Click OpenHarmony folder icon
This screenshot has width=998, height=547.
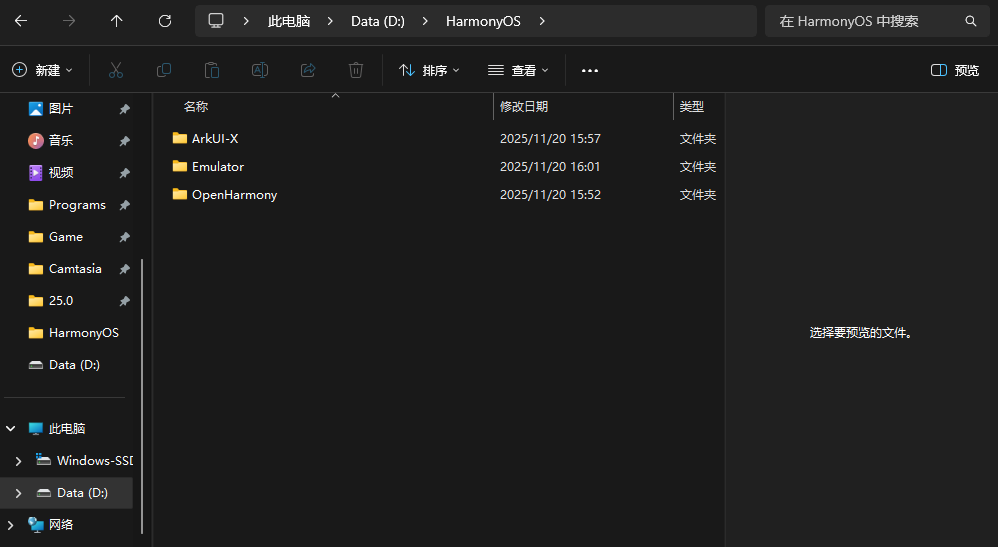pos(179,194)
